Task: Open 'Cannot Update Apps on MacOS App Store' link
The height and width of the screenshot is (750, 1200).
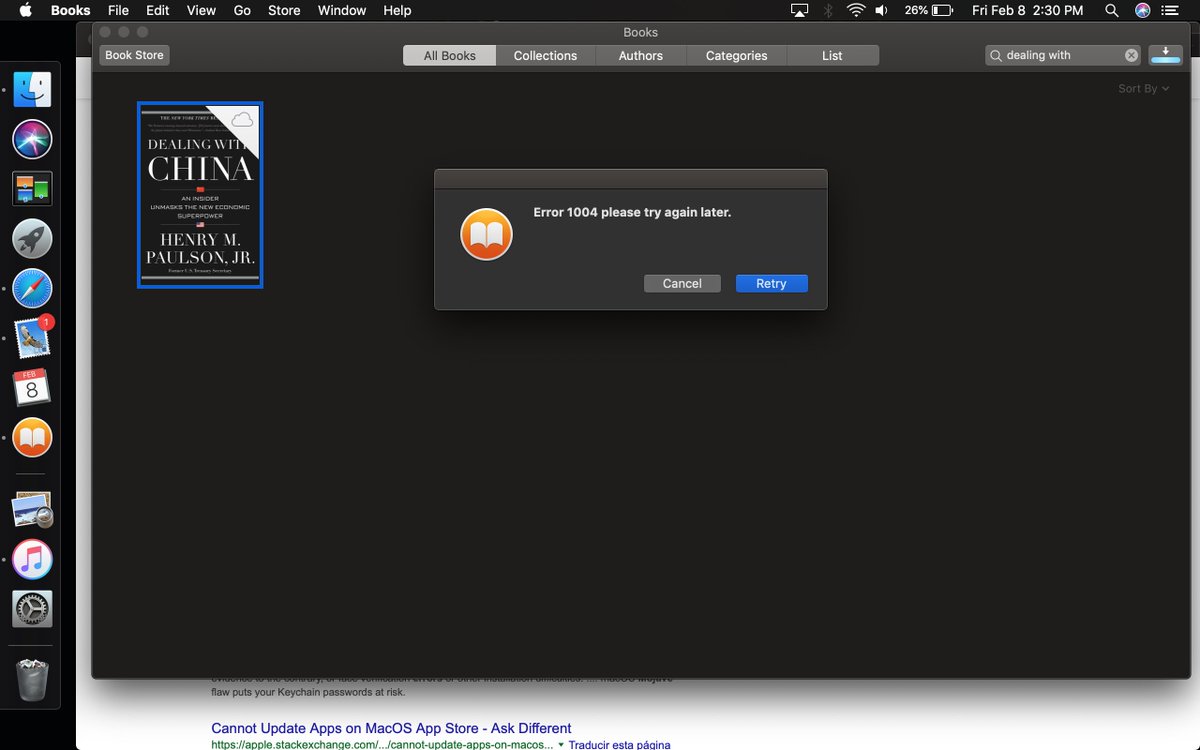Action: 391,728
